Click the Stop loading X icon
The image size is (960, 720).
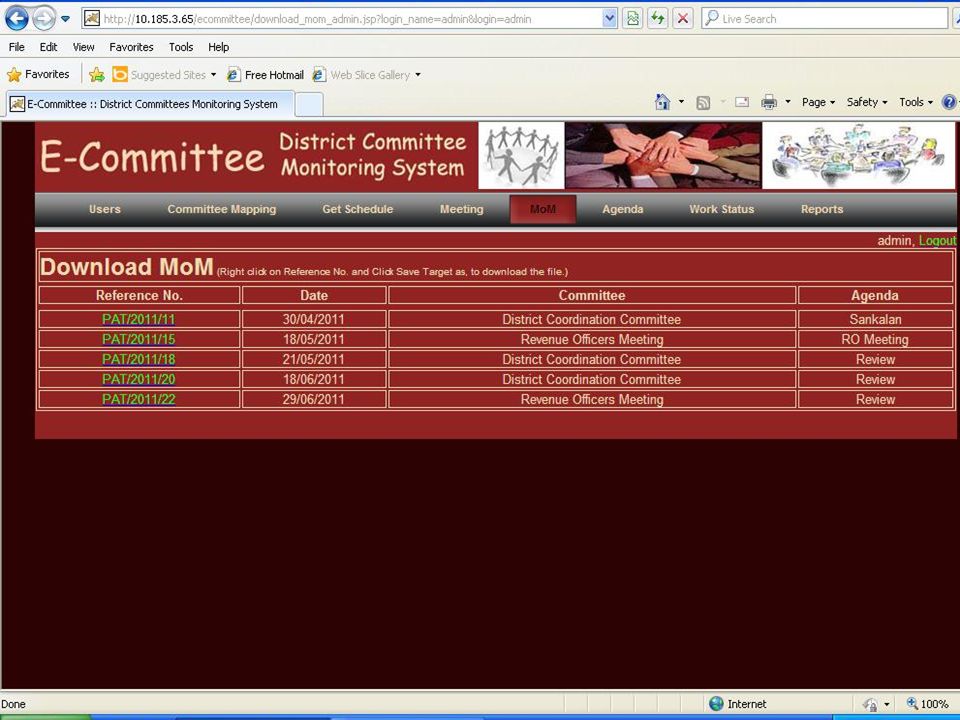[683, 19]
